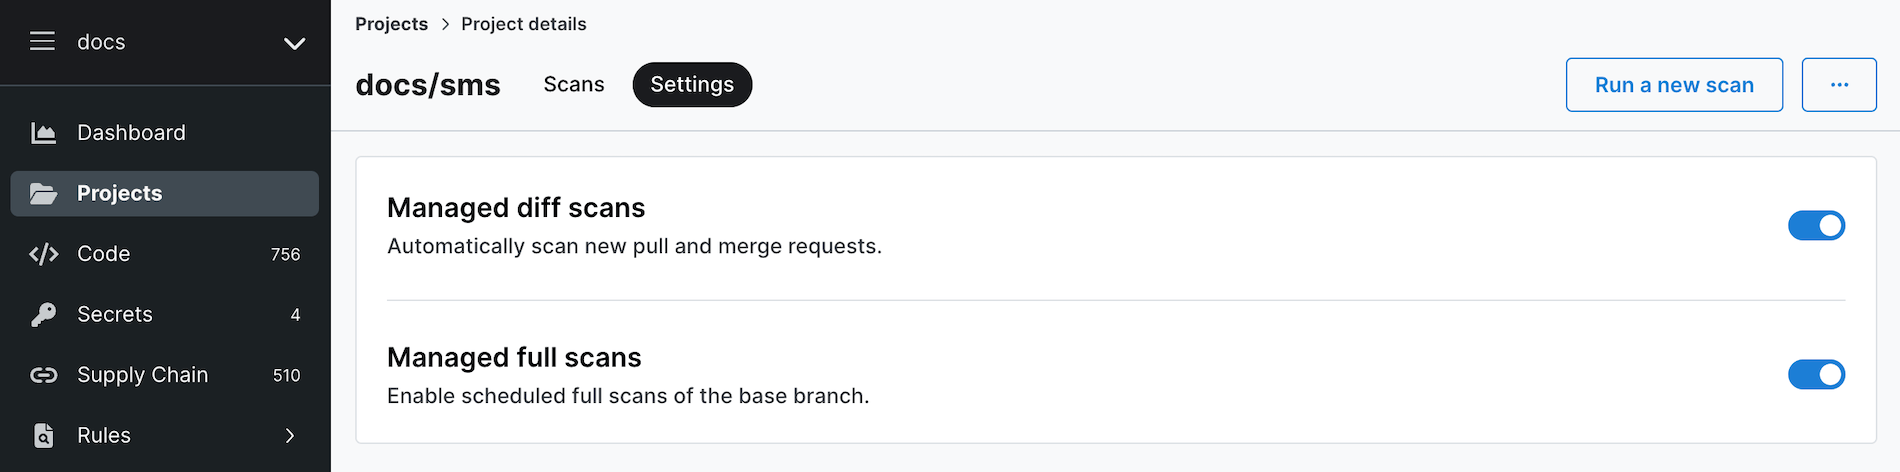Click the Code brackets icon

point(43,254)
